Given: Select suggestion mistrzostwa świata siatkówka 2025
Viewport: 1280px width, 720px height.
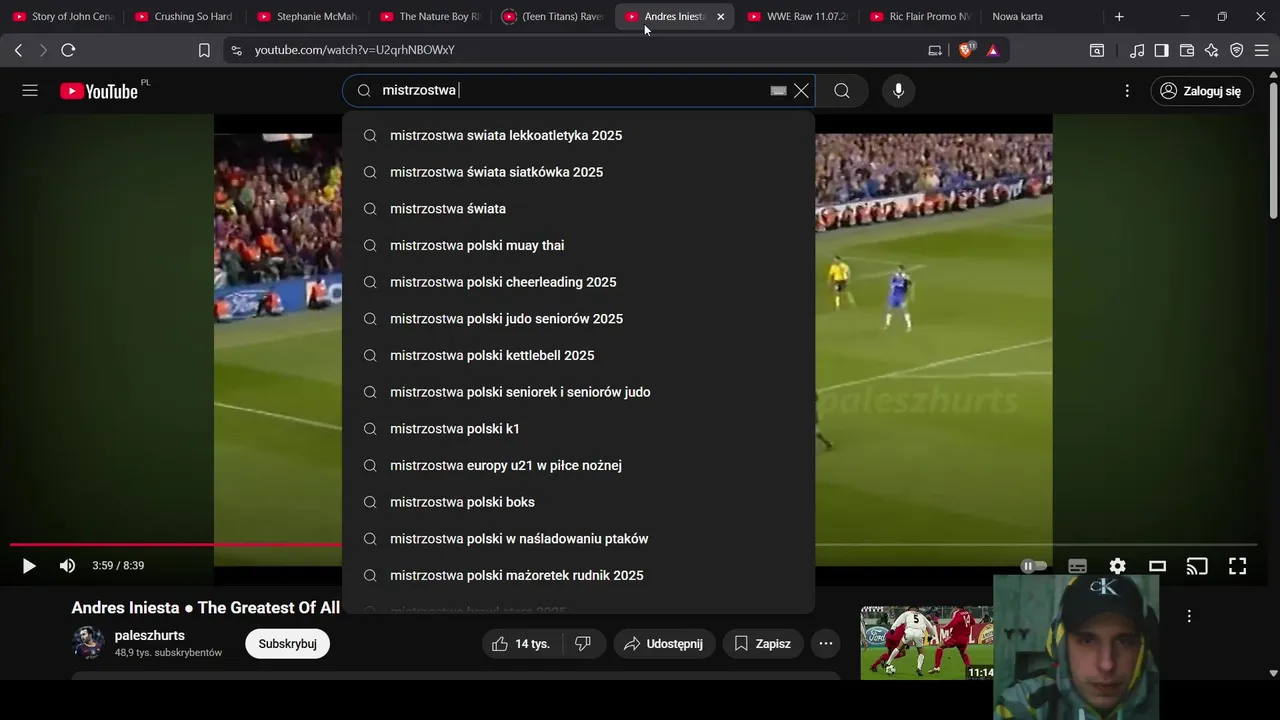Looking at the screenshot, I should tap(578, 172).
